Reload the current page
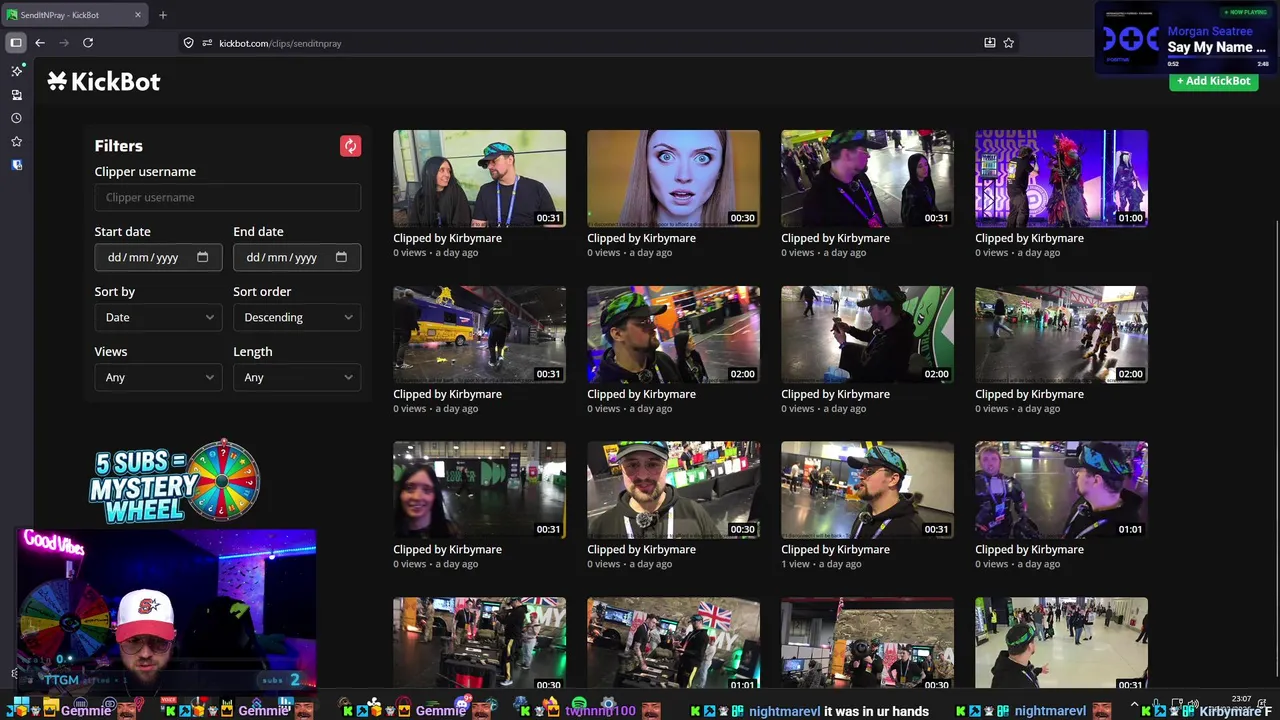1280x720 pixels. coord(88,43)
